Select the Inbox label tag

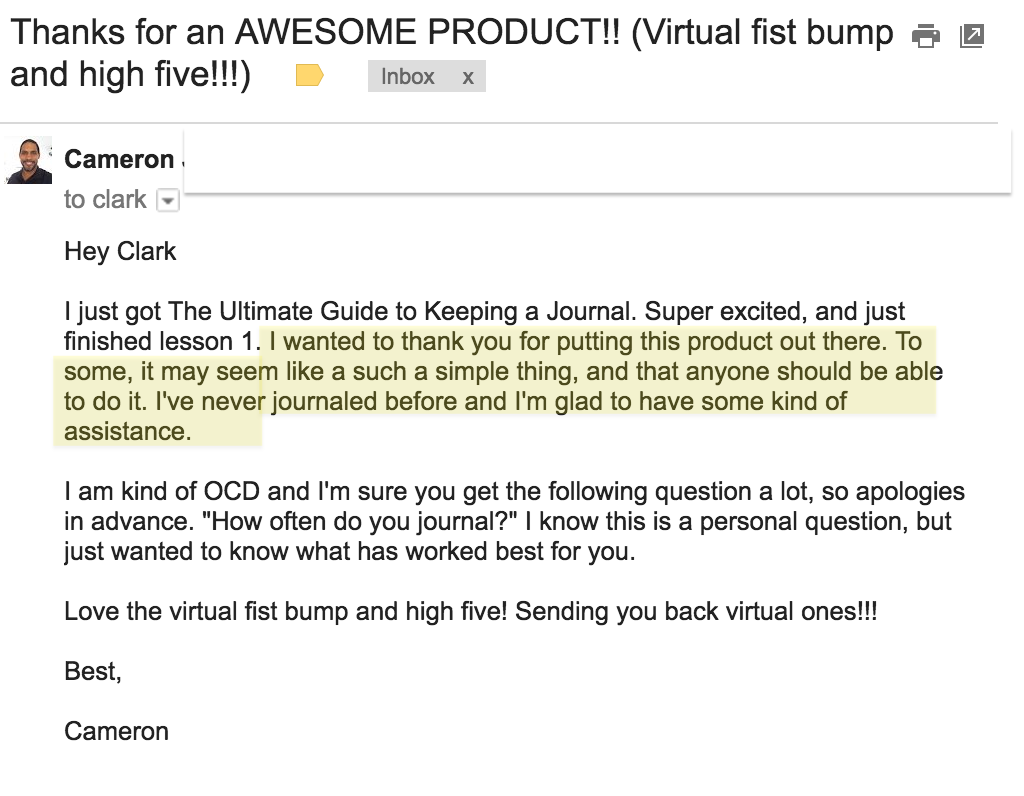[x=408, y=76]
